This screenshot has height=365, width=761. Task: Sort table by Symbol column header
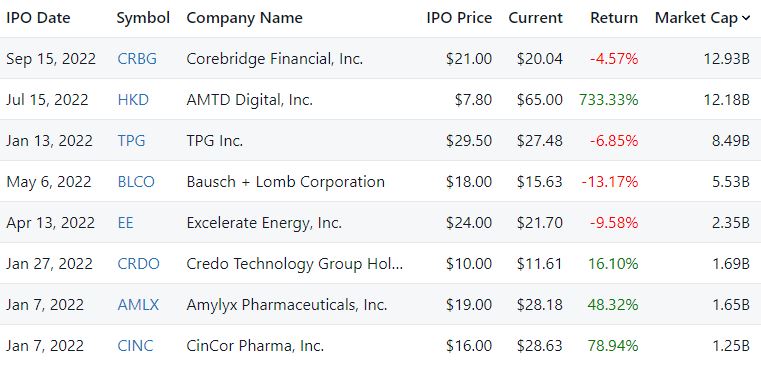[143, 18]
